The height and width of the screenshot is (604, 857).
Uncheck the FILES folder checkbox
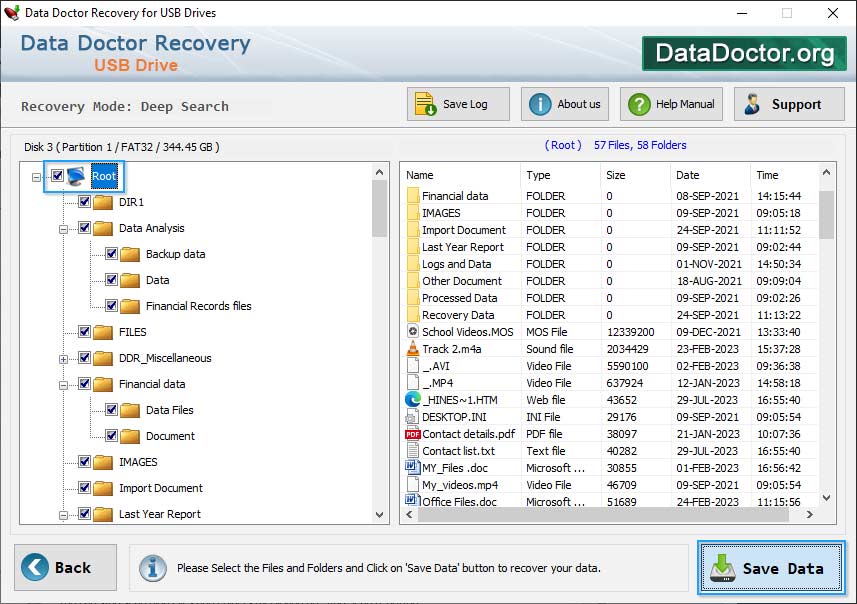pos(84,331)
